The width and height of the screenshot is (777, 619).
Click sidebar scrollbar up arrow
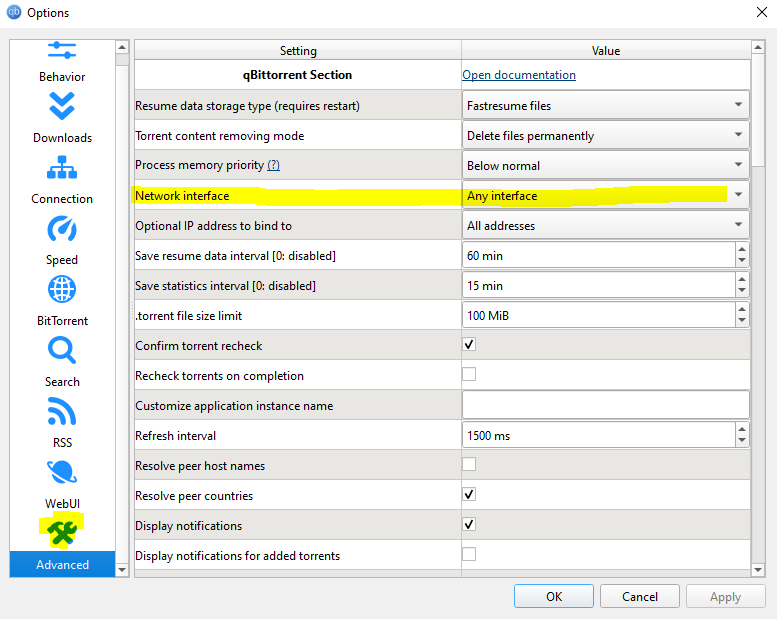(x=122, y=47)
